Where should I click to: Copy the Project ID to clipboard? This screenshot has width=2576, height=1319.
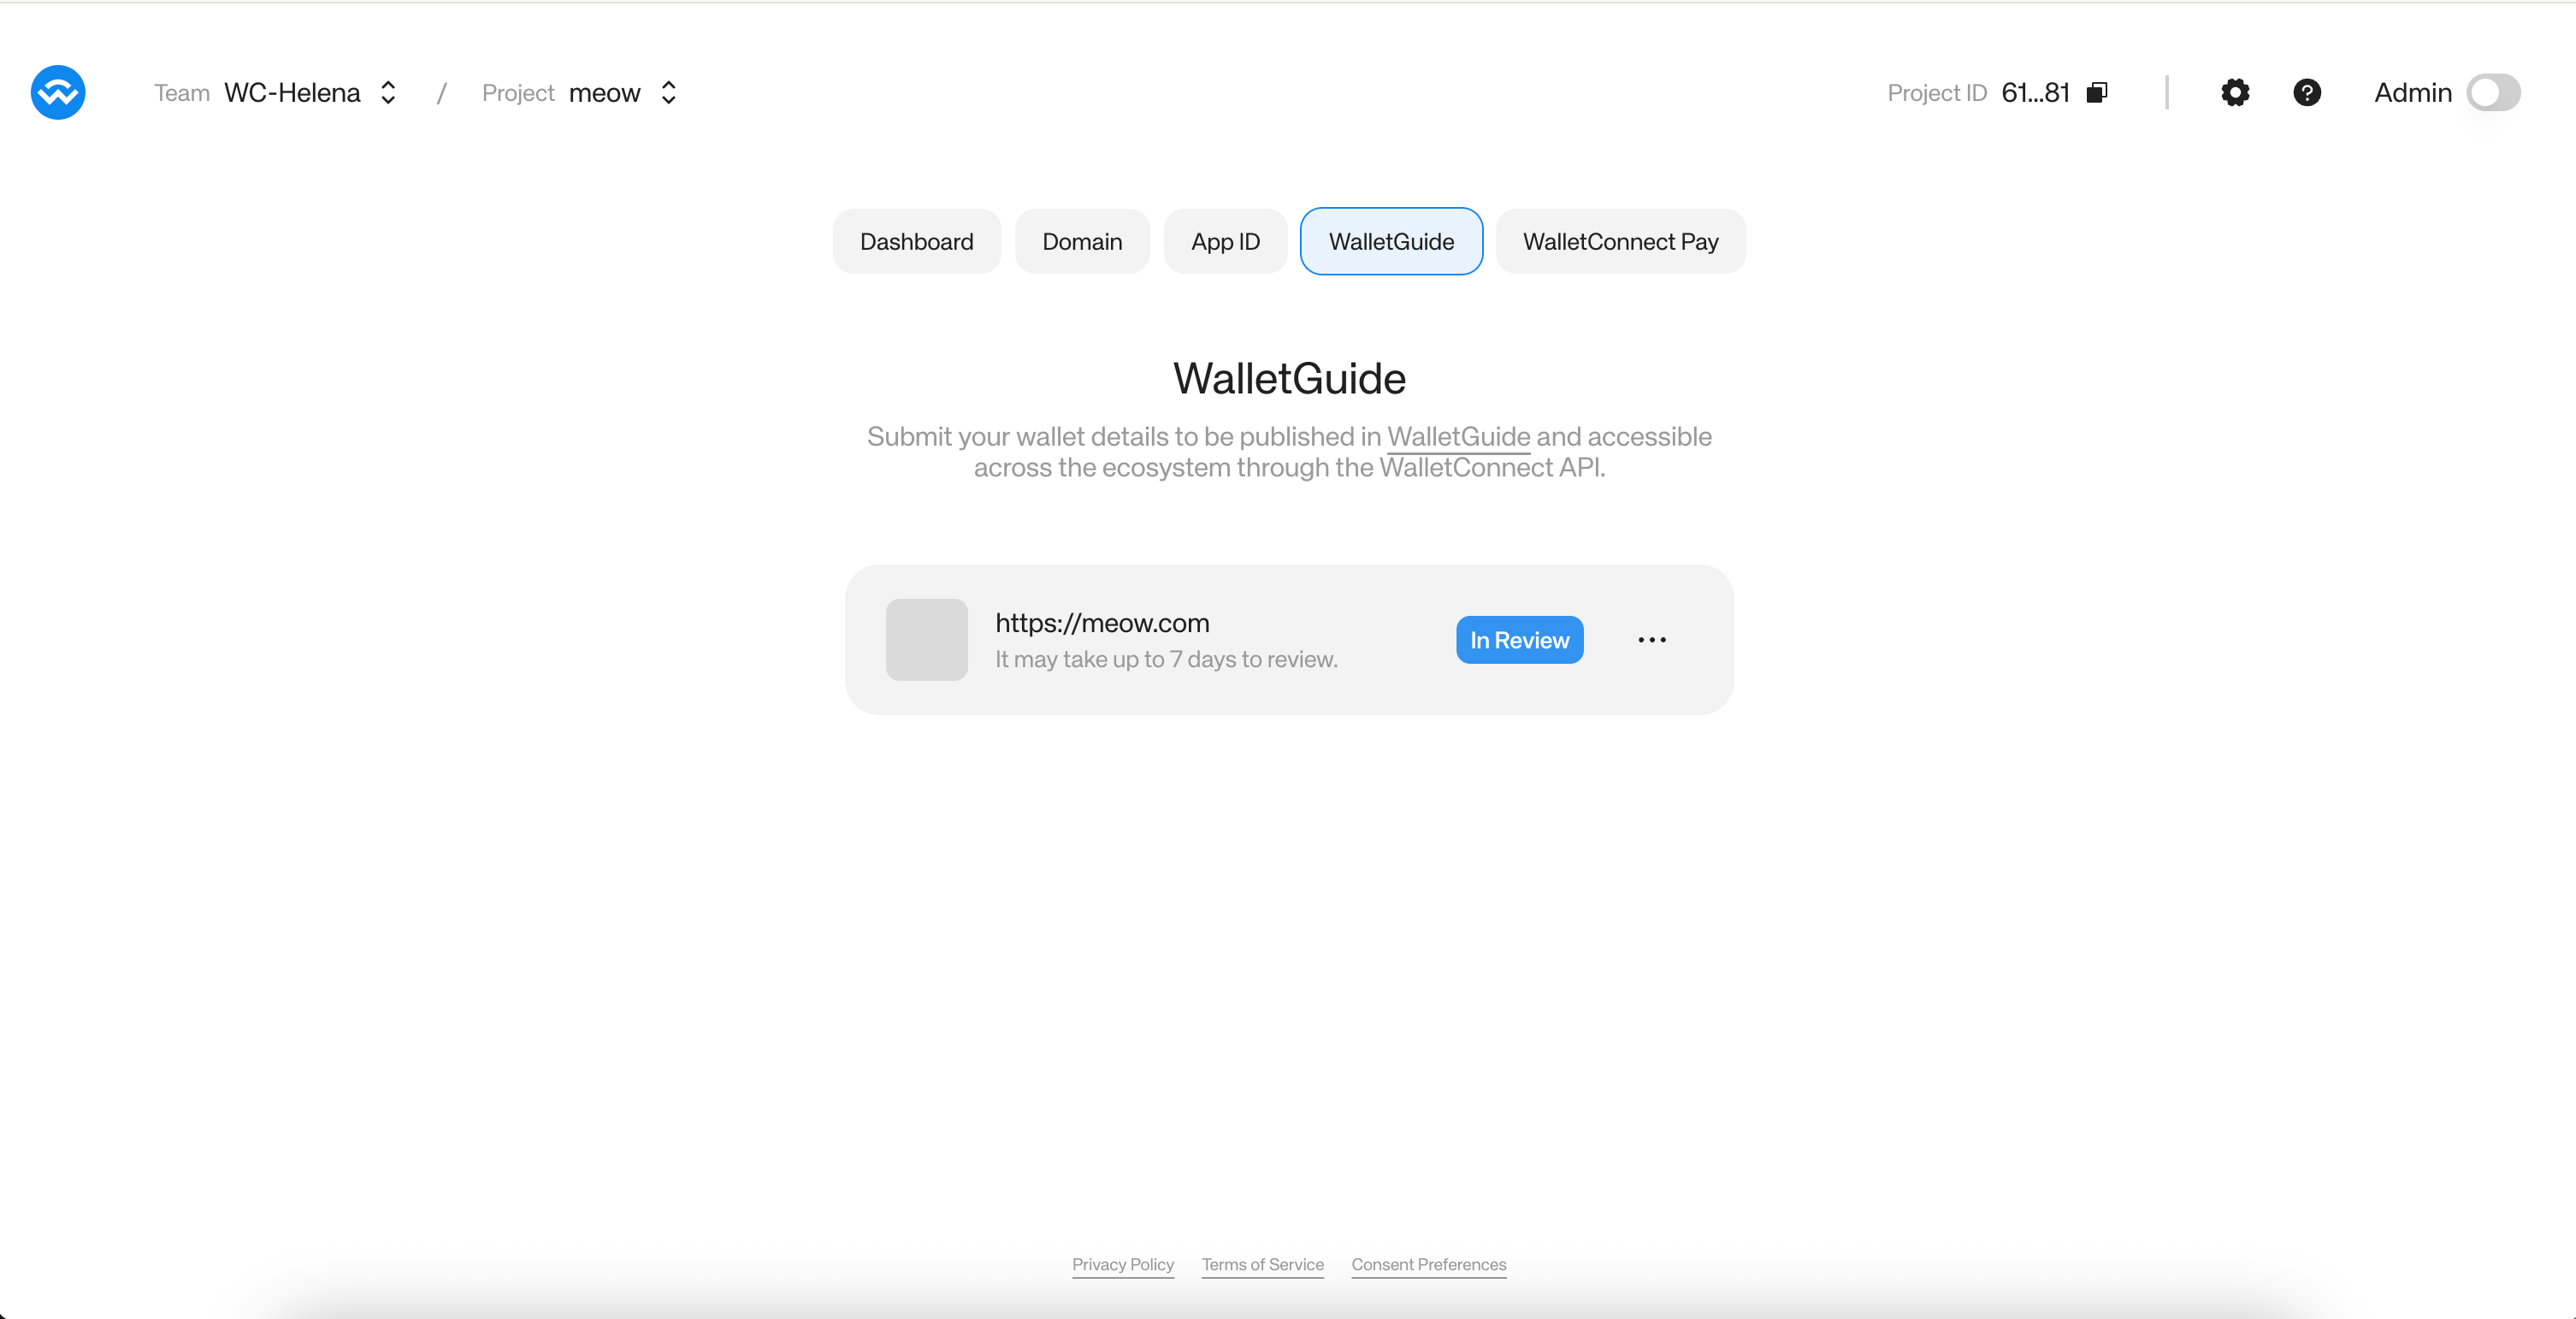pyautogui.click(x=2097, y=93)
